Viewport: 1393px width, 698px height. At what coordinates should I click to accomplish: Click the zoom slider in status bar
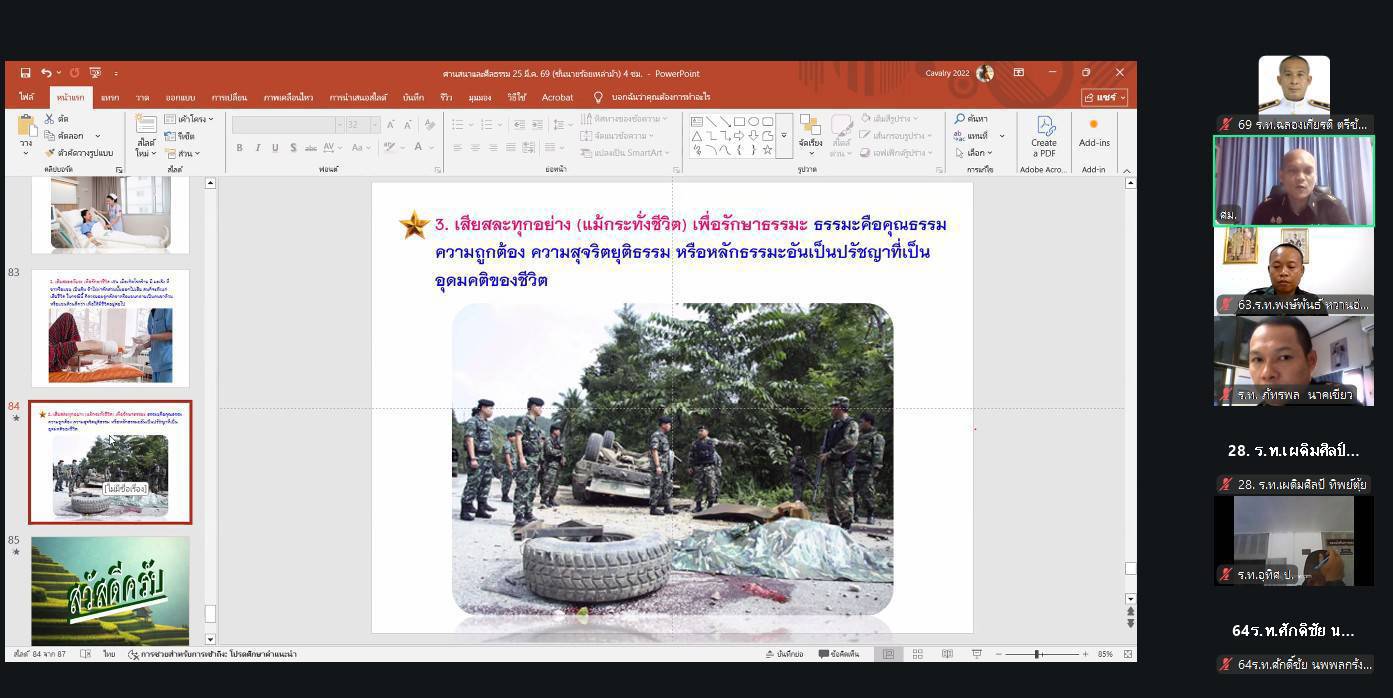click(x=1040, y=654)
